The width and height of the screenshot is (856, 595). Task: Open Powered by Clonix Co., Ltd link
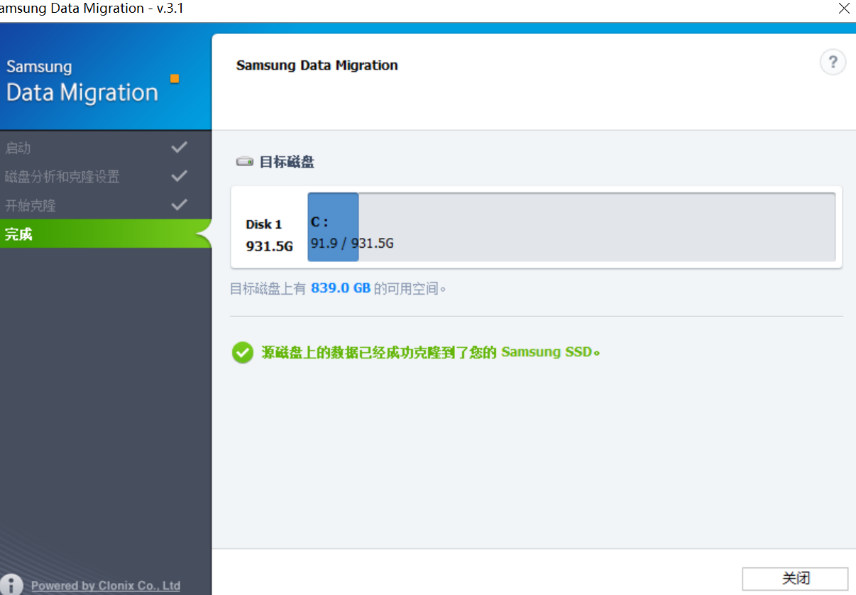105,586
